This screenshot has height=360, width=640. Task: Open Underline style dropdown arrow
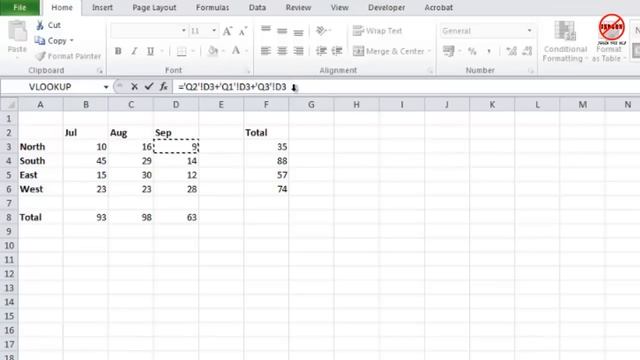pos(162,51)
